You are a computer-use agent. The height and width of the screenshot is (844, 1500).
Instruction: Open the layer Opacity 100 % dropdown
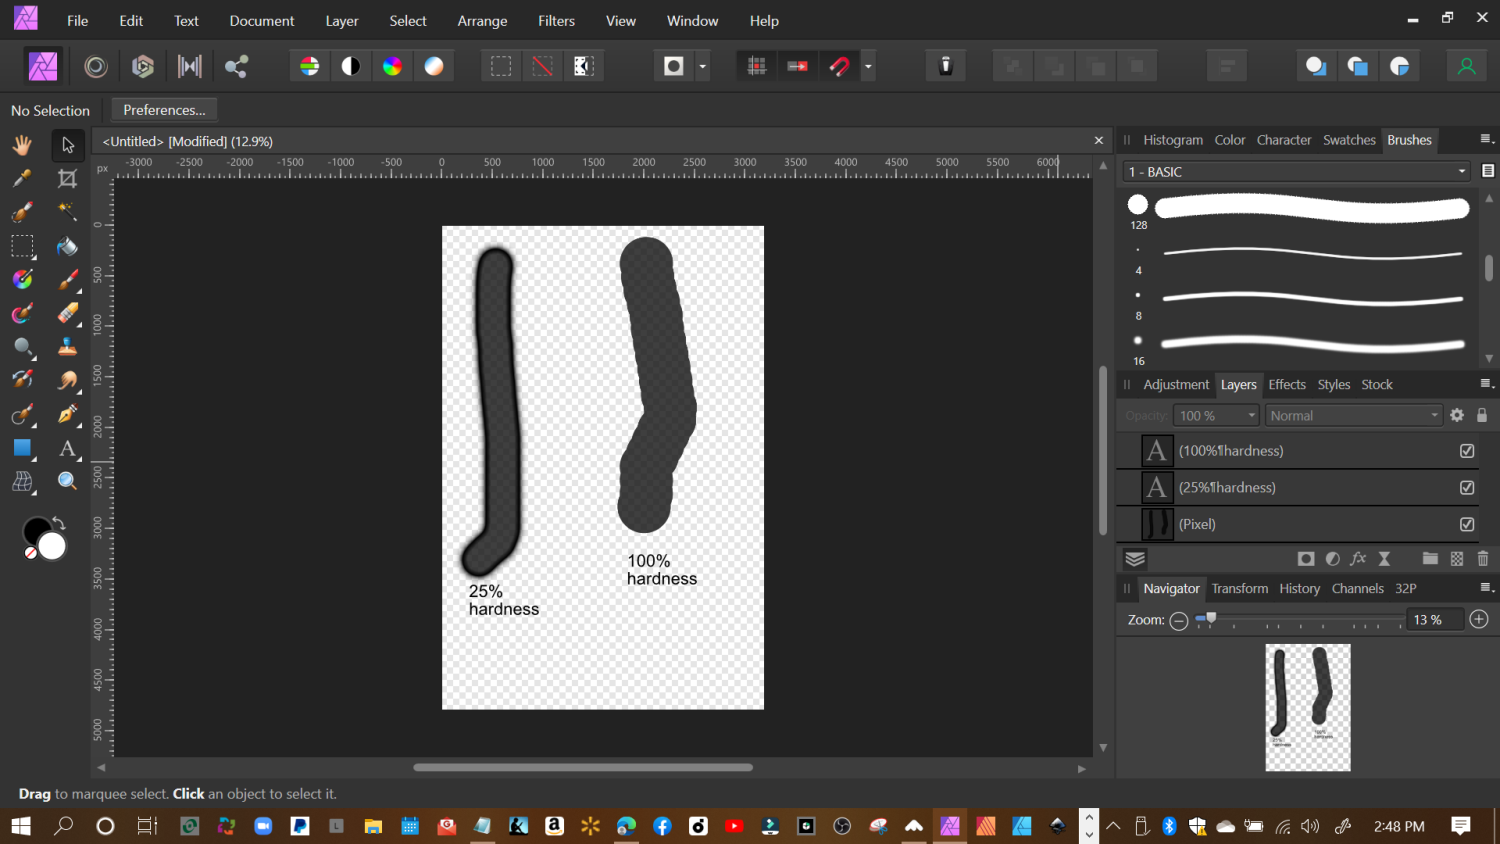tap(1216, 415)
